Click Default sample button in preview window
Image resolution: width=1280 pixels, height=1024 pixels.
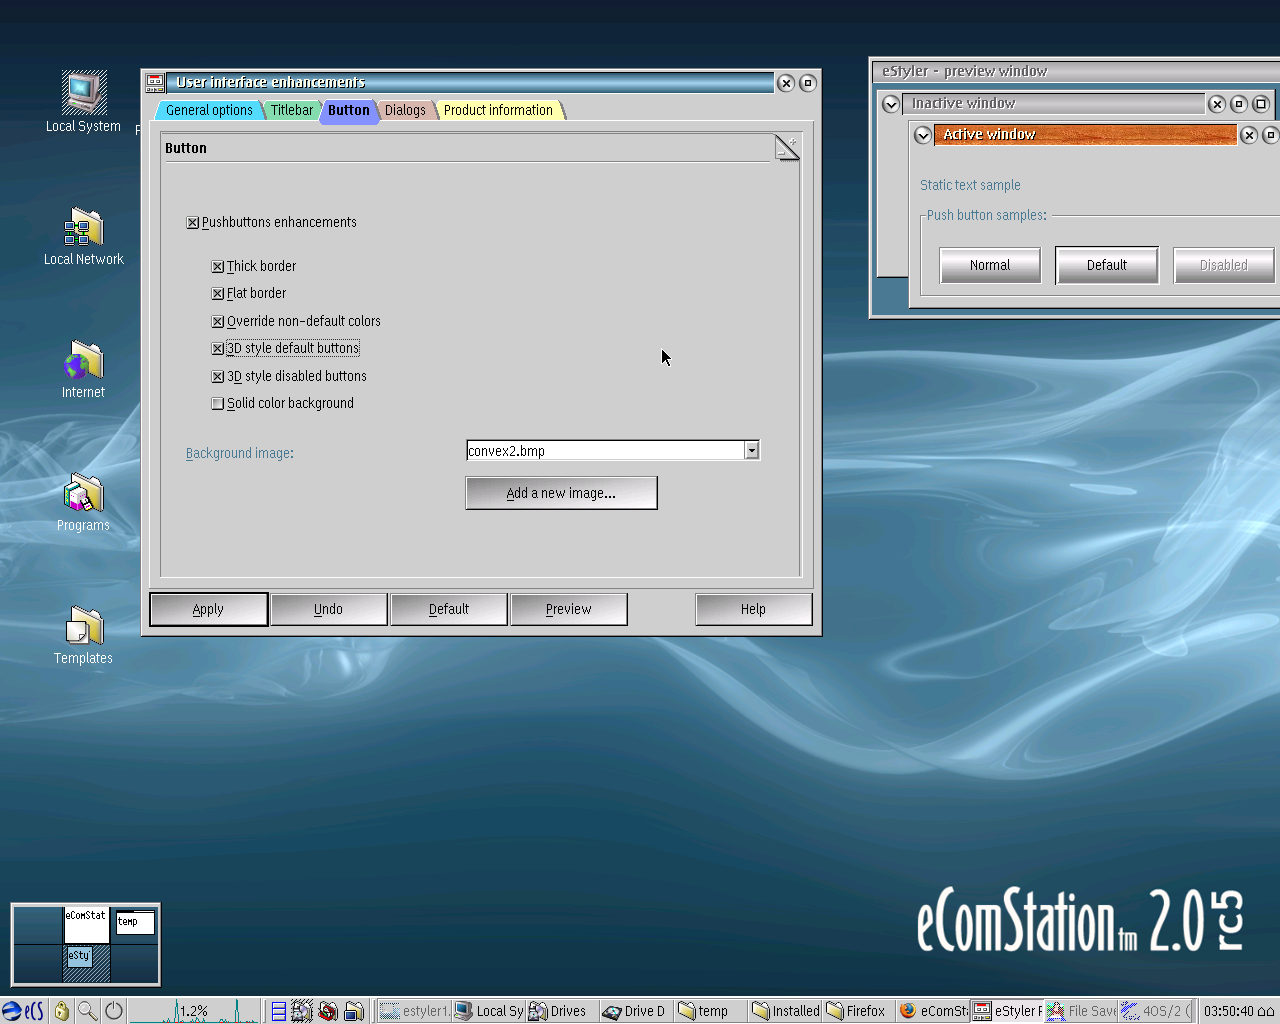(1107, 265)
